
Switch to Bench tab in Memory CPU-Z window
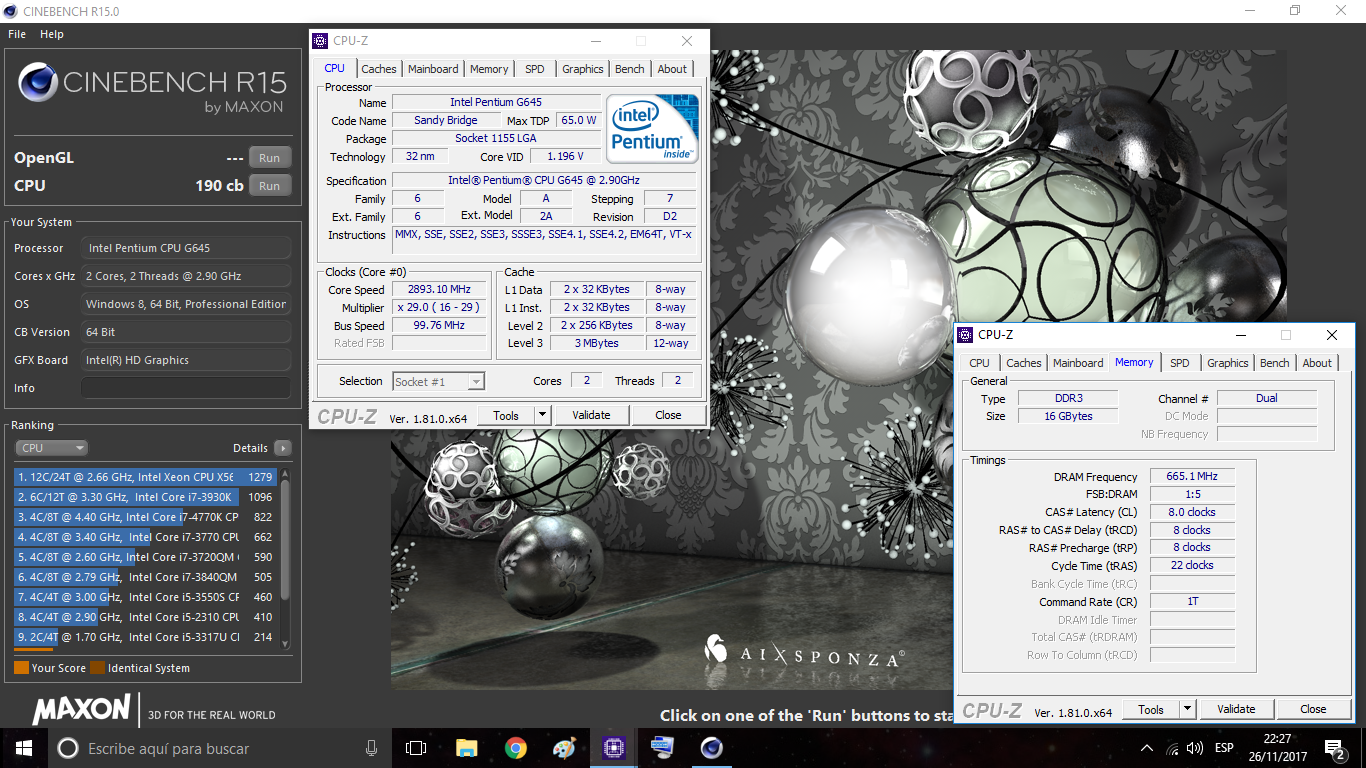pos(1275,363)
